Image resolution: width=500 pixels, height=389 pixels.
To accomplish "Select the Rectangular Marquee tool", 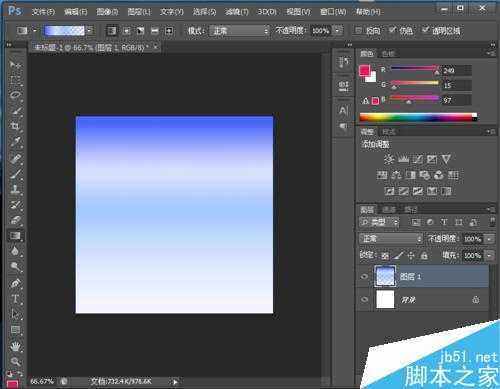I will pyautogui.click(x=15, y=80).
